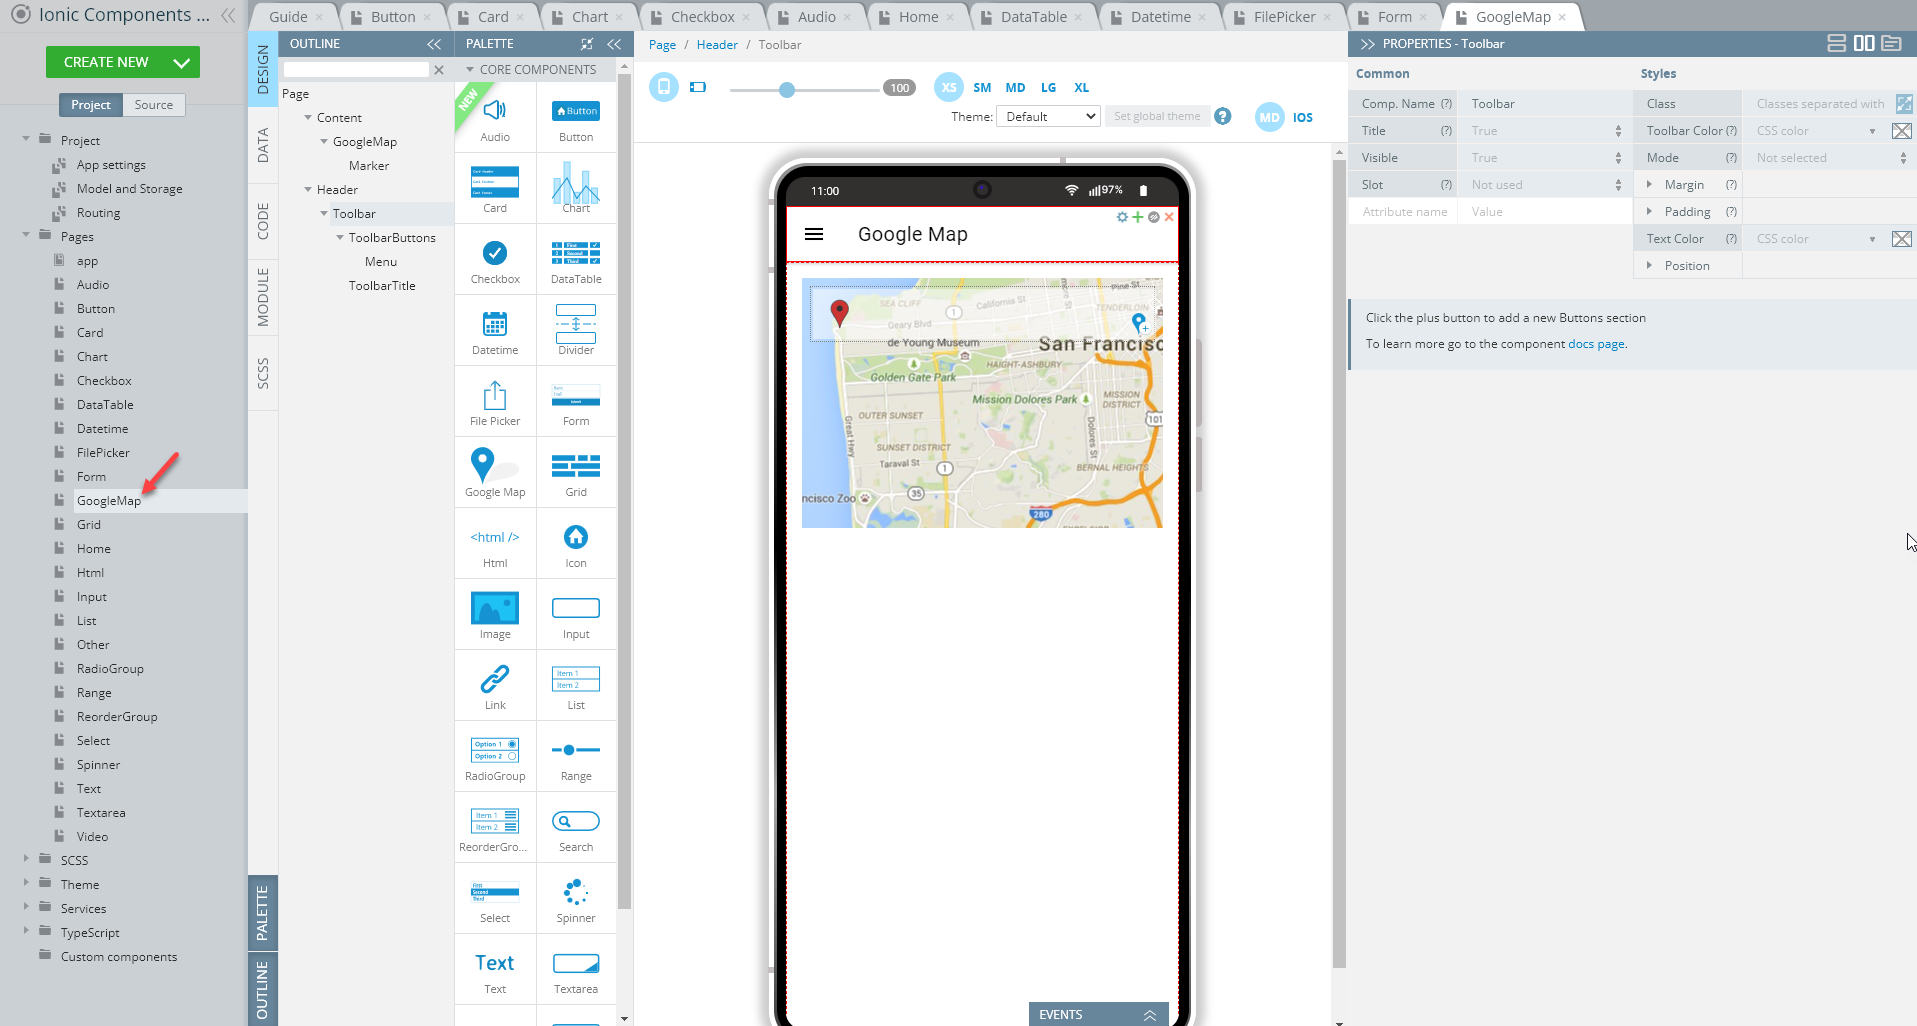Image resolution: width=1917 pixels, height=1026 pixels.
Task: Switch to IOS style mode
Action: pyautogui.click(x=1302, y=117)
